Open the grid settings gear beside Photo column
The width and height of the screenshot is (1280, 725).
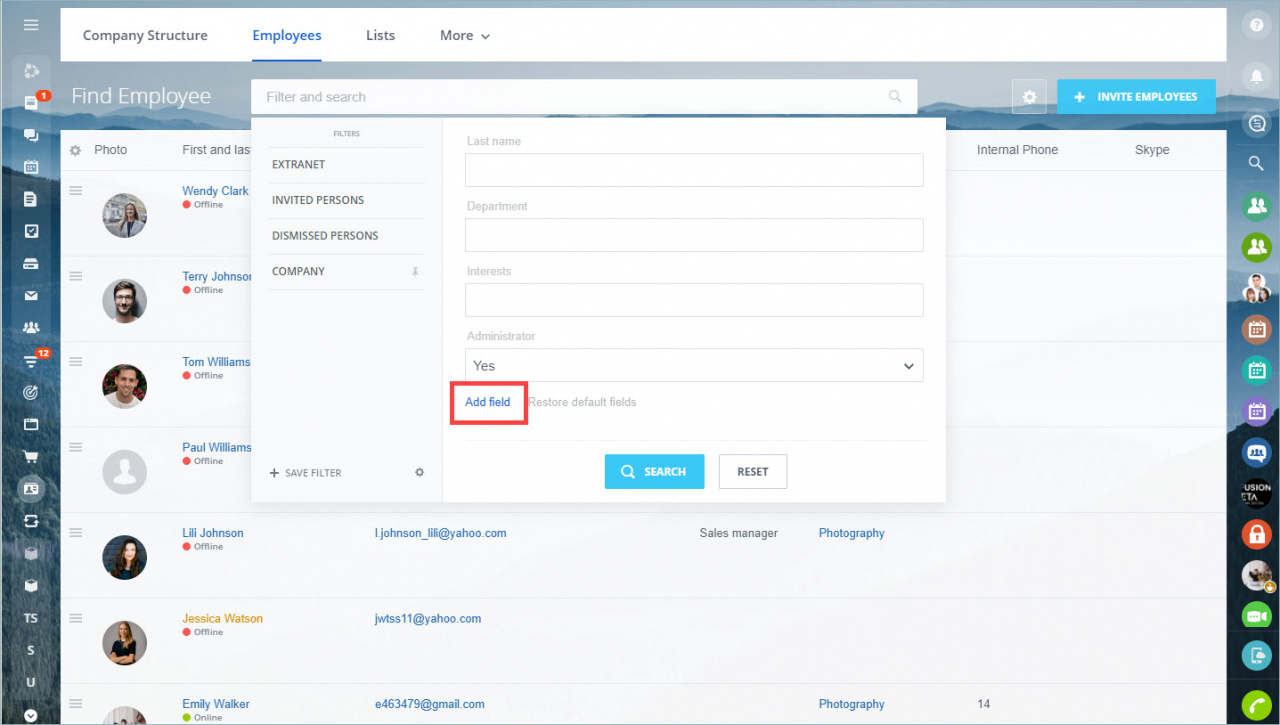coord(75,150)
